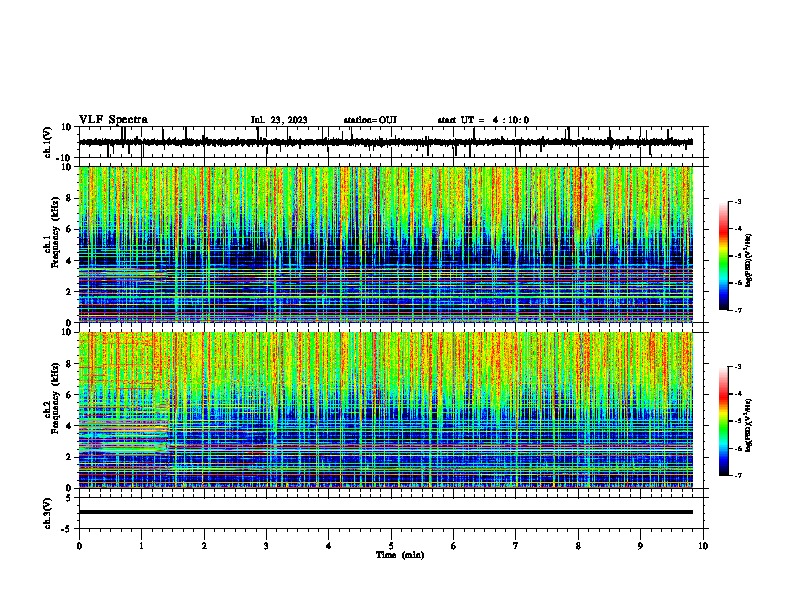The width and height of the screenshot is (792, 612).
Task: Click time axis tick label "6"
Action: point(454,546)
